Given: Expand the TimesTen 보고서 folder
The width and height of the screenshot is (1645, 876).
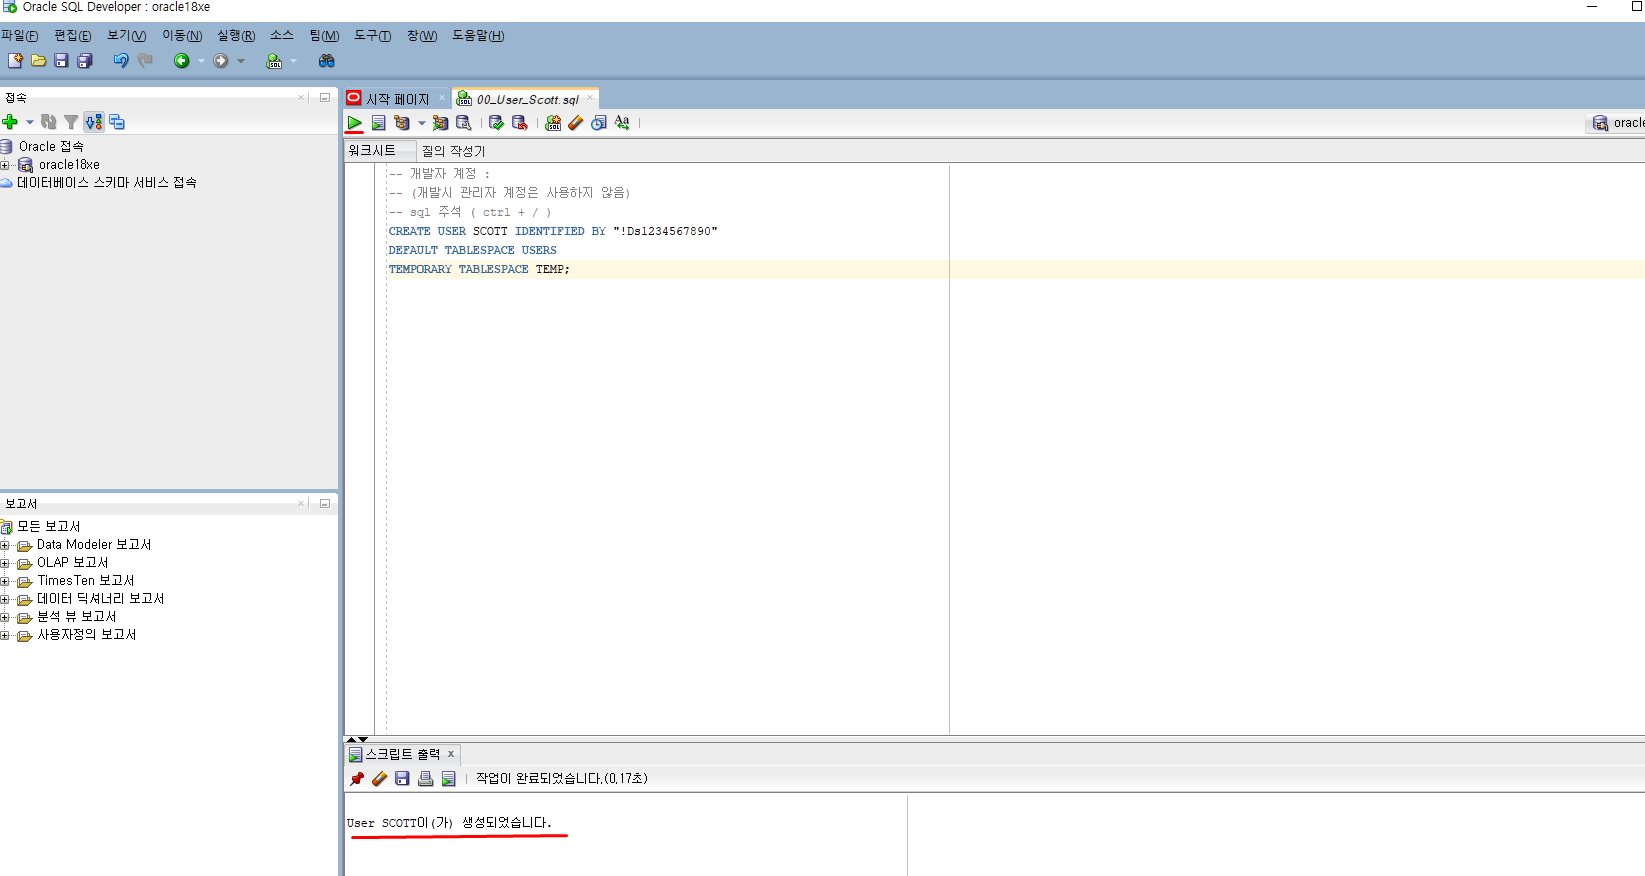Looking at the screenshot, I should tap(5, 581).
